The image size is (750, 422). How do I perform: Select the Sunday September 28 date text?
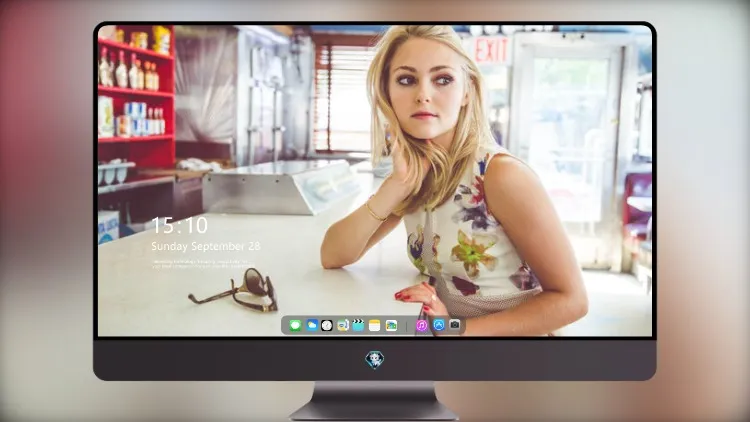tap(206, 246)
